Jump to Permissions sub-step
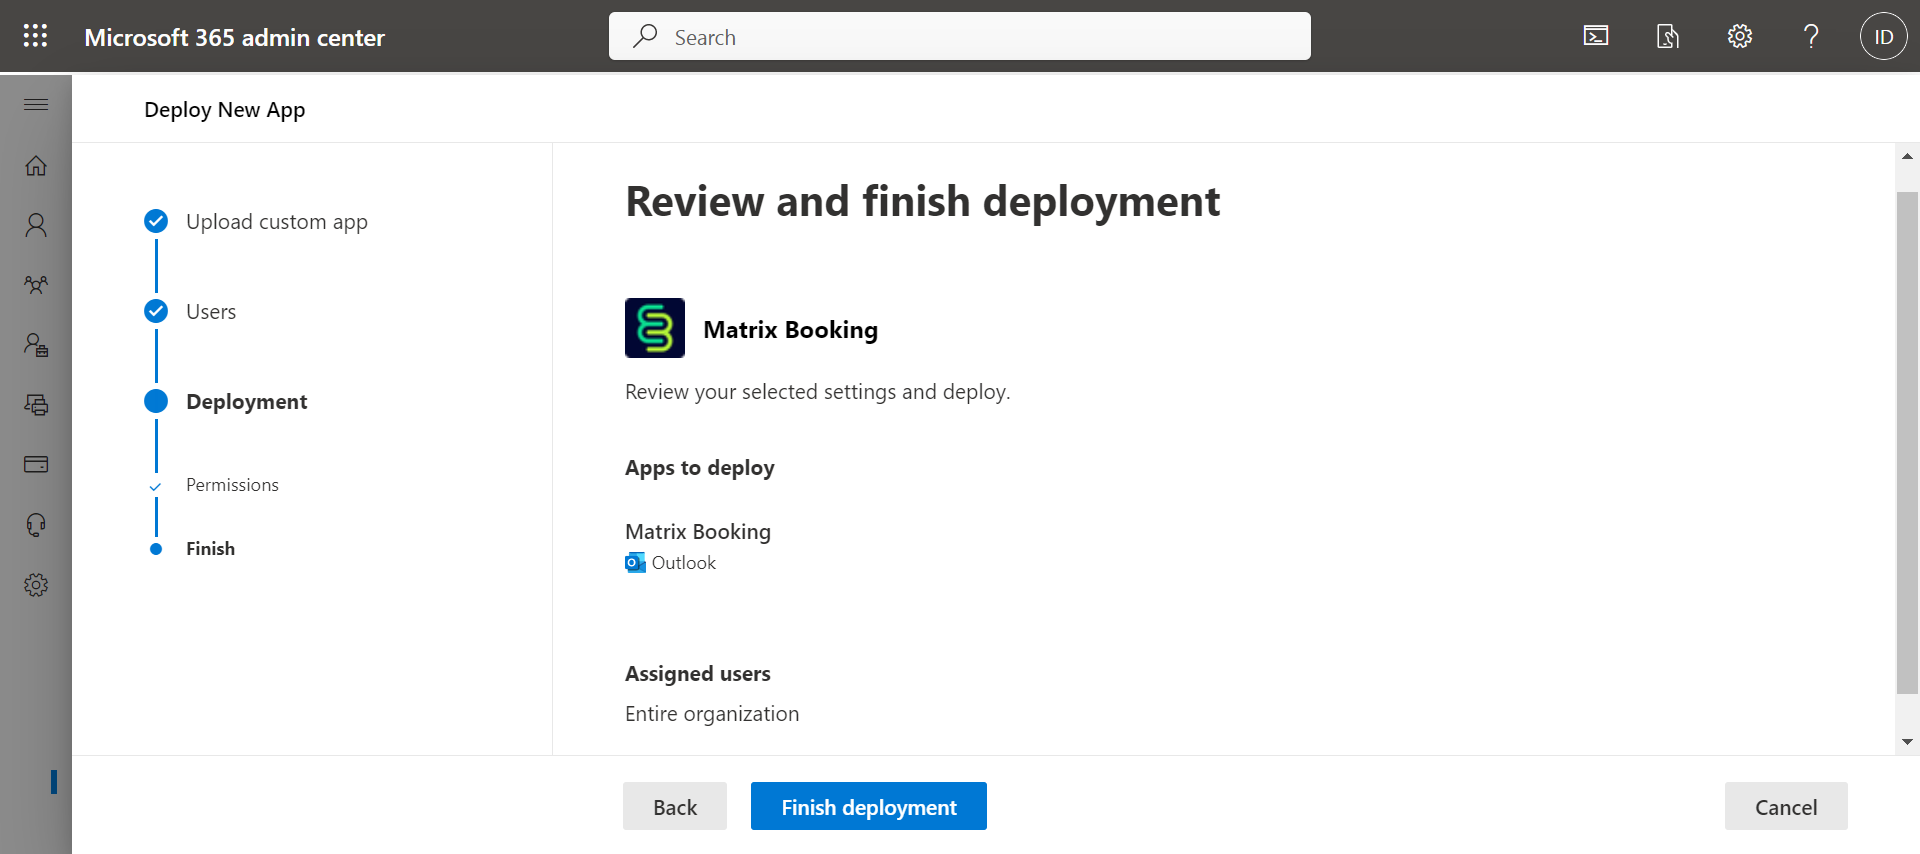1920x854 pixels. (x=232, y=485)
